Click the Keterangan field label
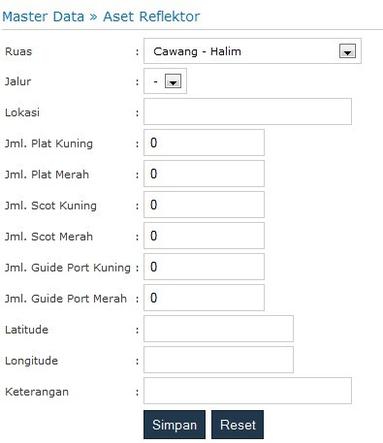Screen dimensions: 383x443 click(x=37, y=392)
